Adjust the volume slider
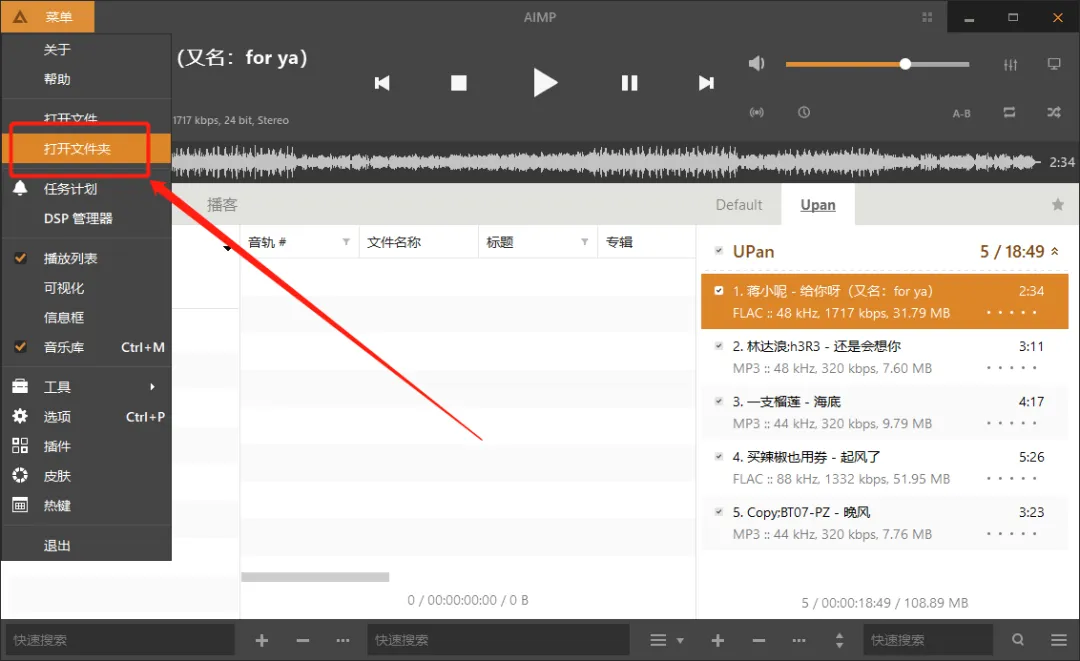 pyautogui.click(x=878, y=64)
